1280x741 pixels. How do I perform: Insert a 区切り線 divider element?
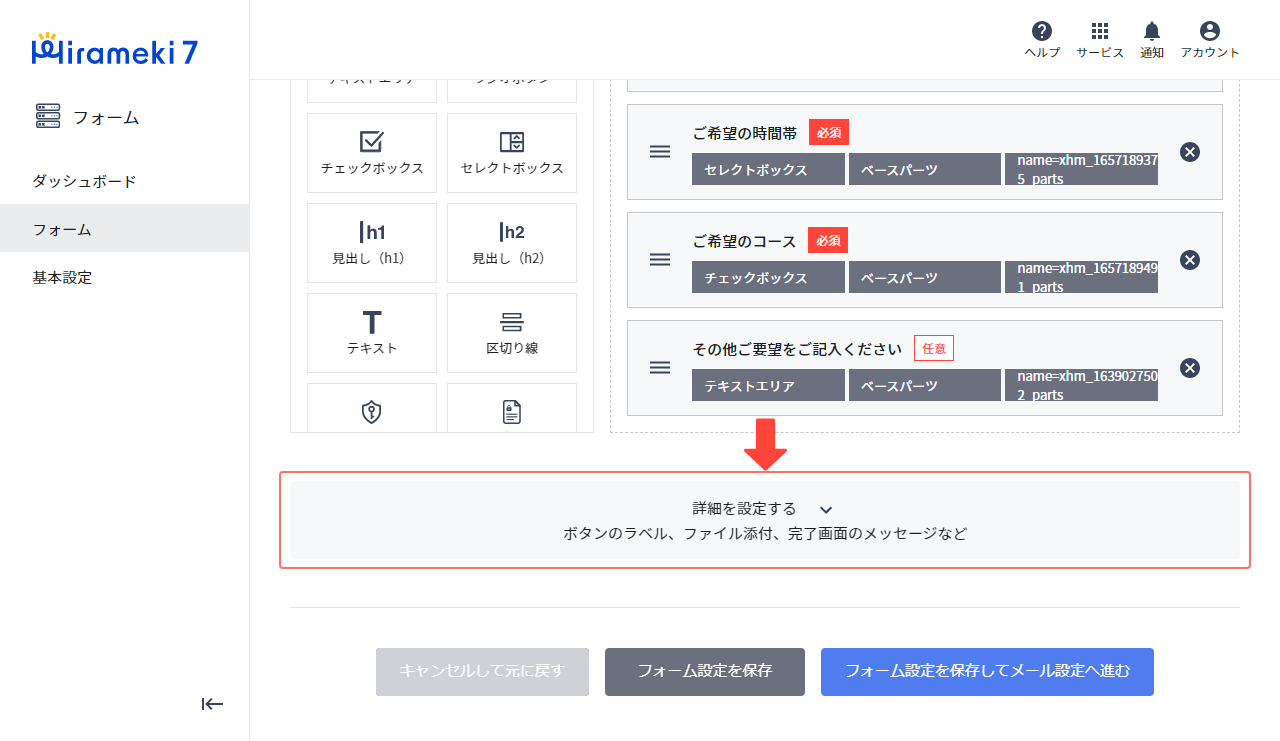[511, 332]
